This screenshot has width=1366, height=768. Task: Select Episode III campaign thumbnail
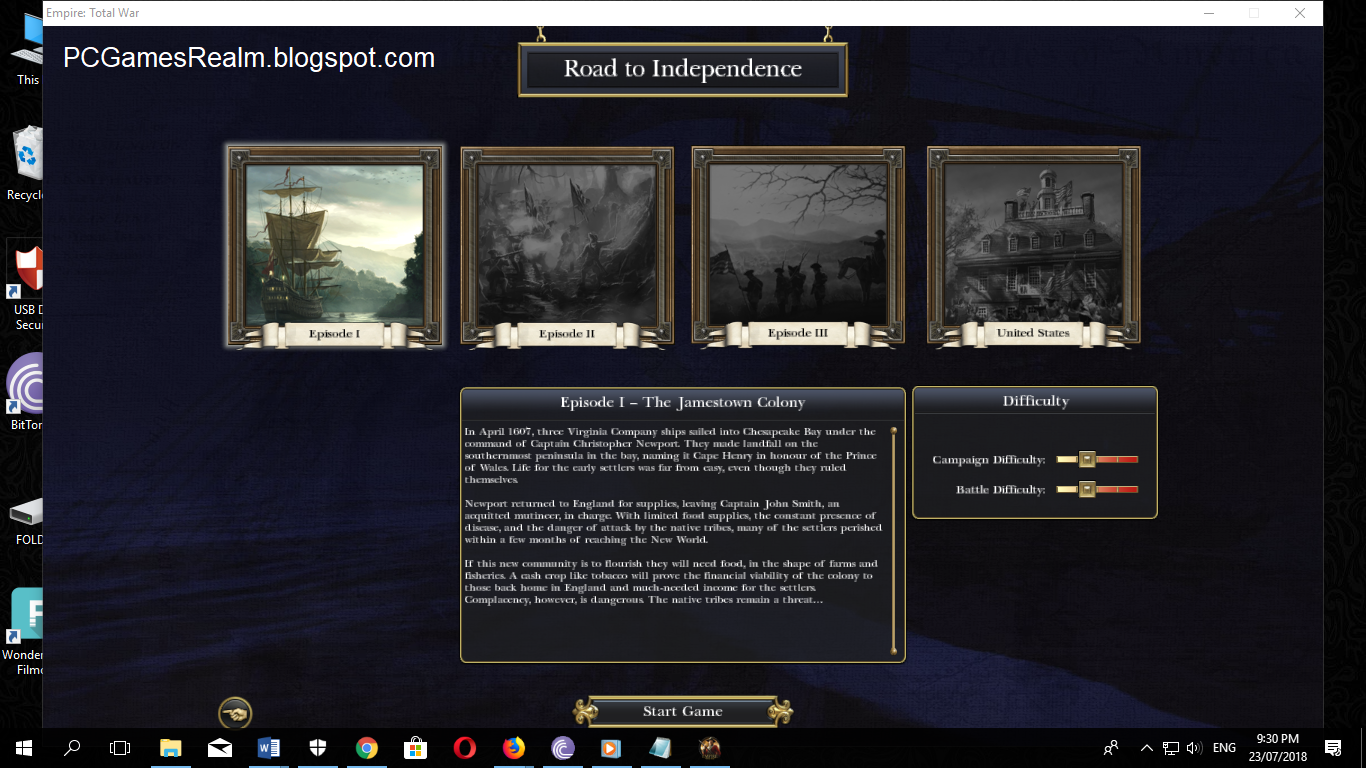(x=798, y=246)
